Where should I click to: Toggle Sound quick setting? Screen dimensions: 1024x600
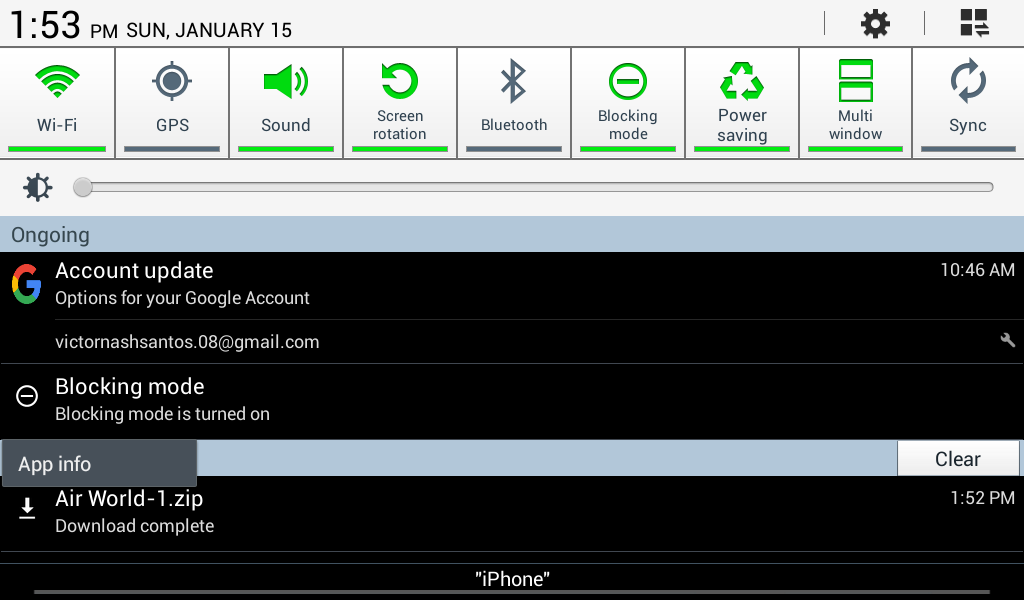tap(286, 103)
